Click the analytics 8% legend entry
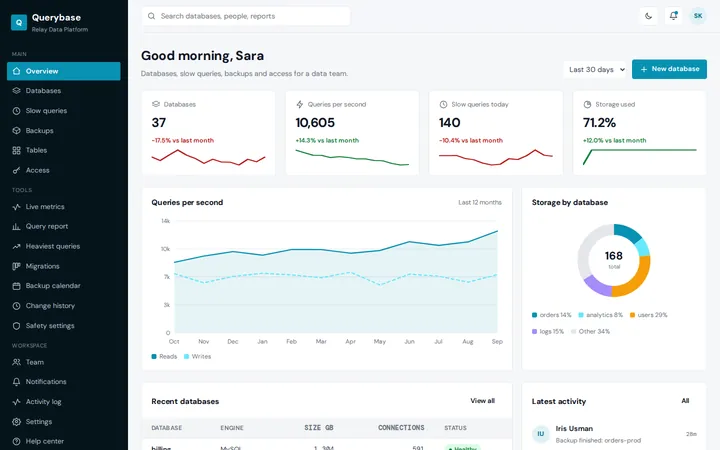720x450 pixels. coord(601,315)
